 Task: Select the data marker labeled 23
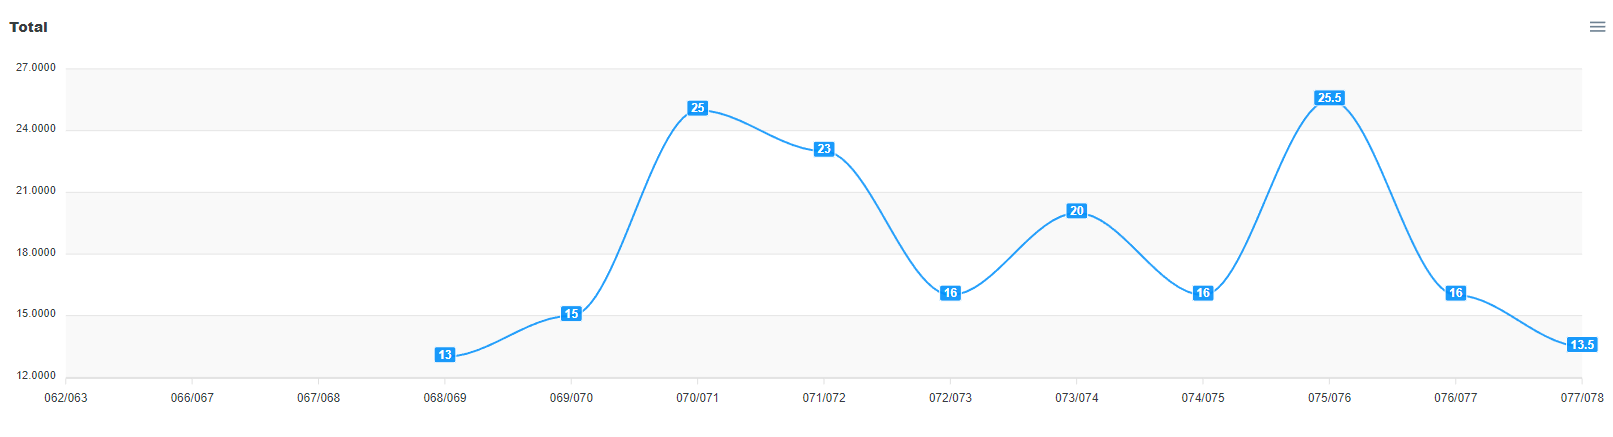(824, 149)
